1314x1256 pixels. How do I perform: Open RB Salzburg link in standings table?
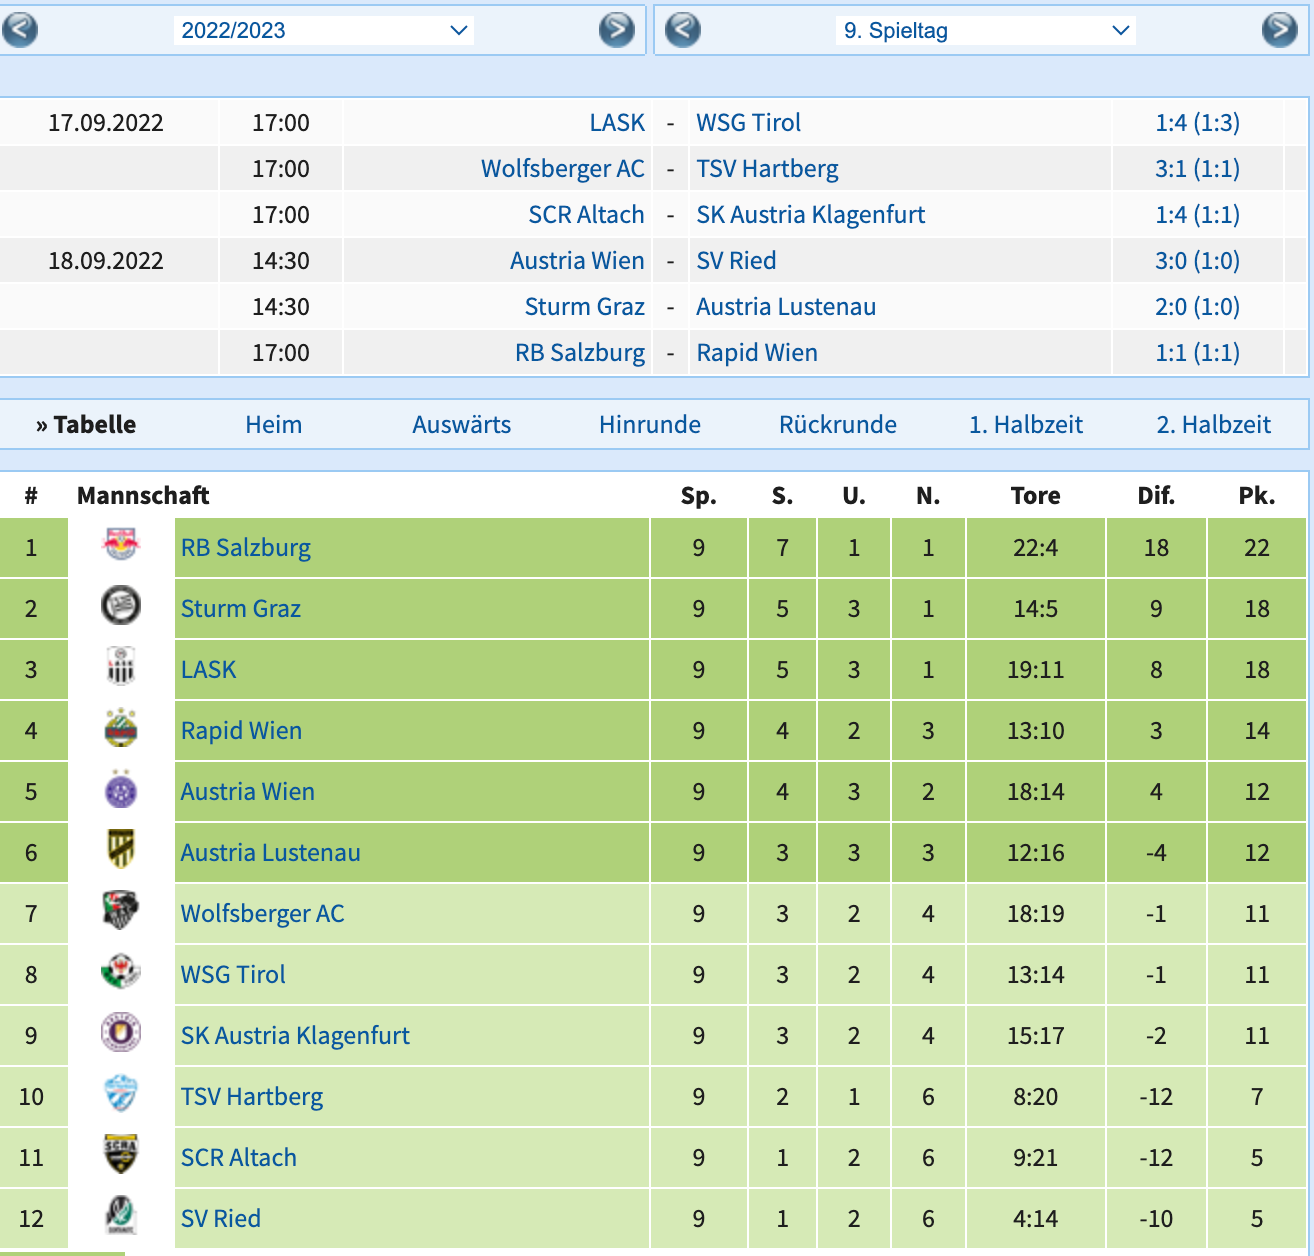pos(246,548)
